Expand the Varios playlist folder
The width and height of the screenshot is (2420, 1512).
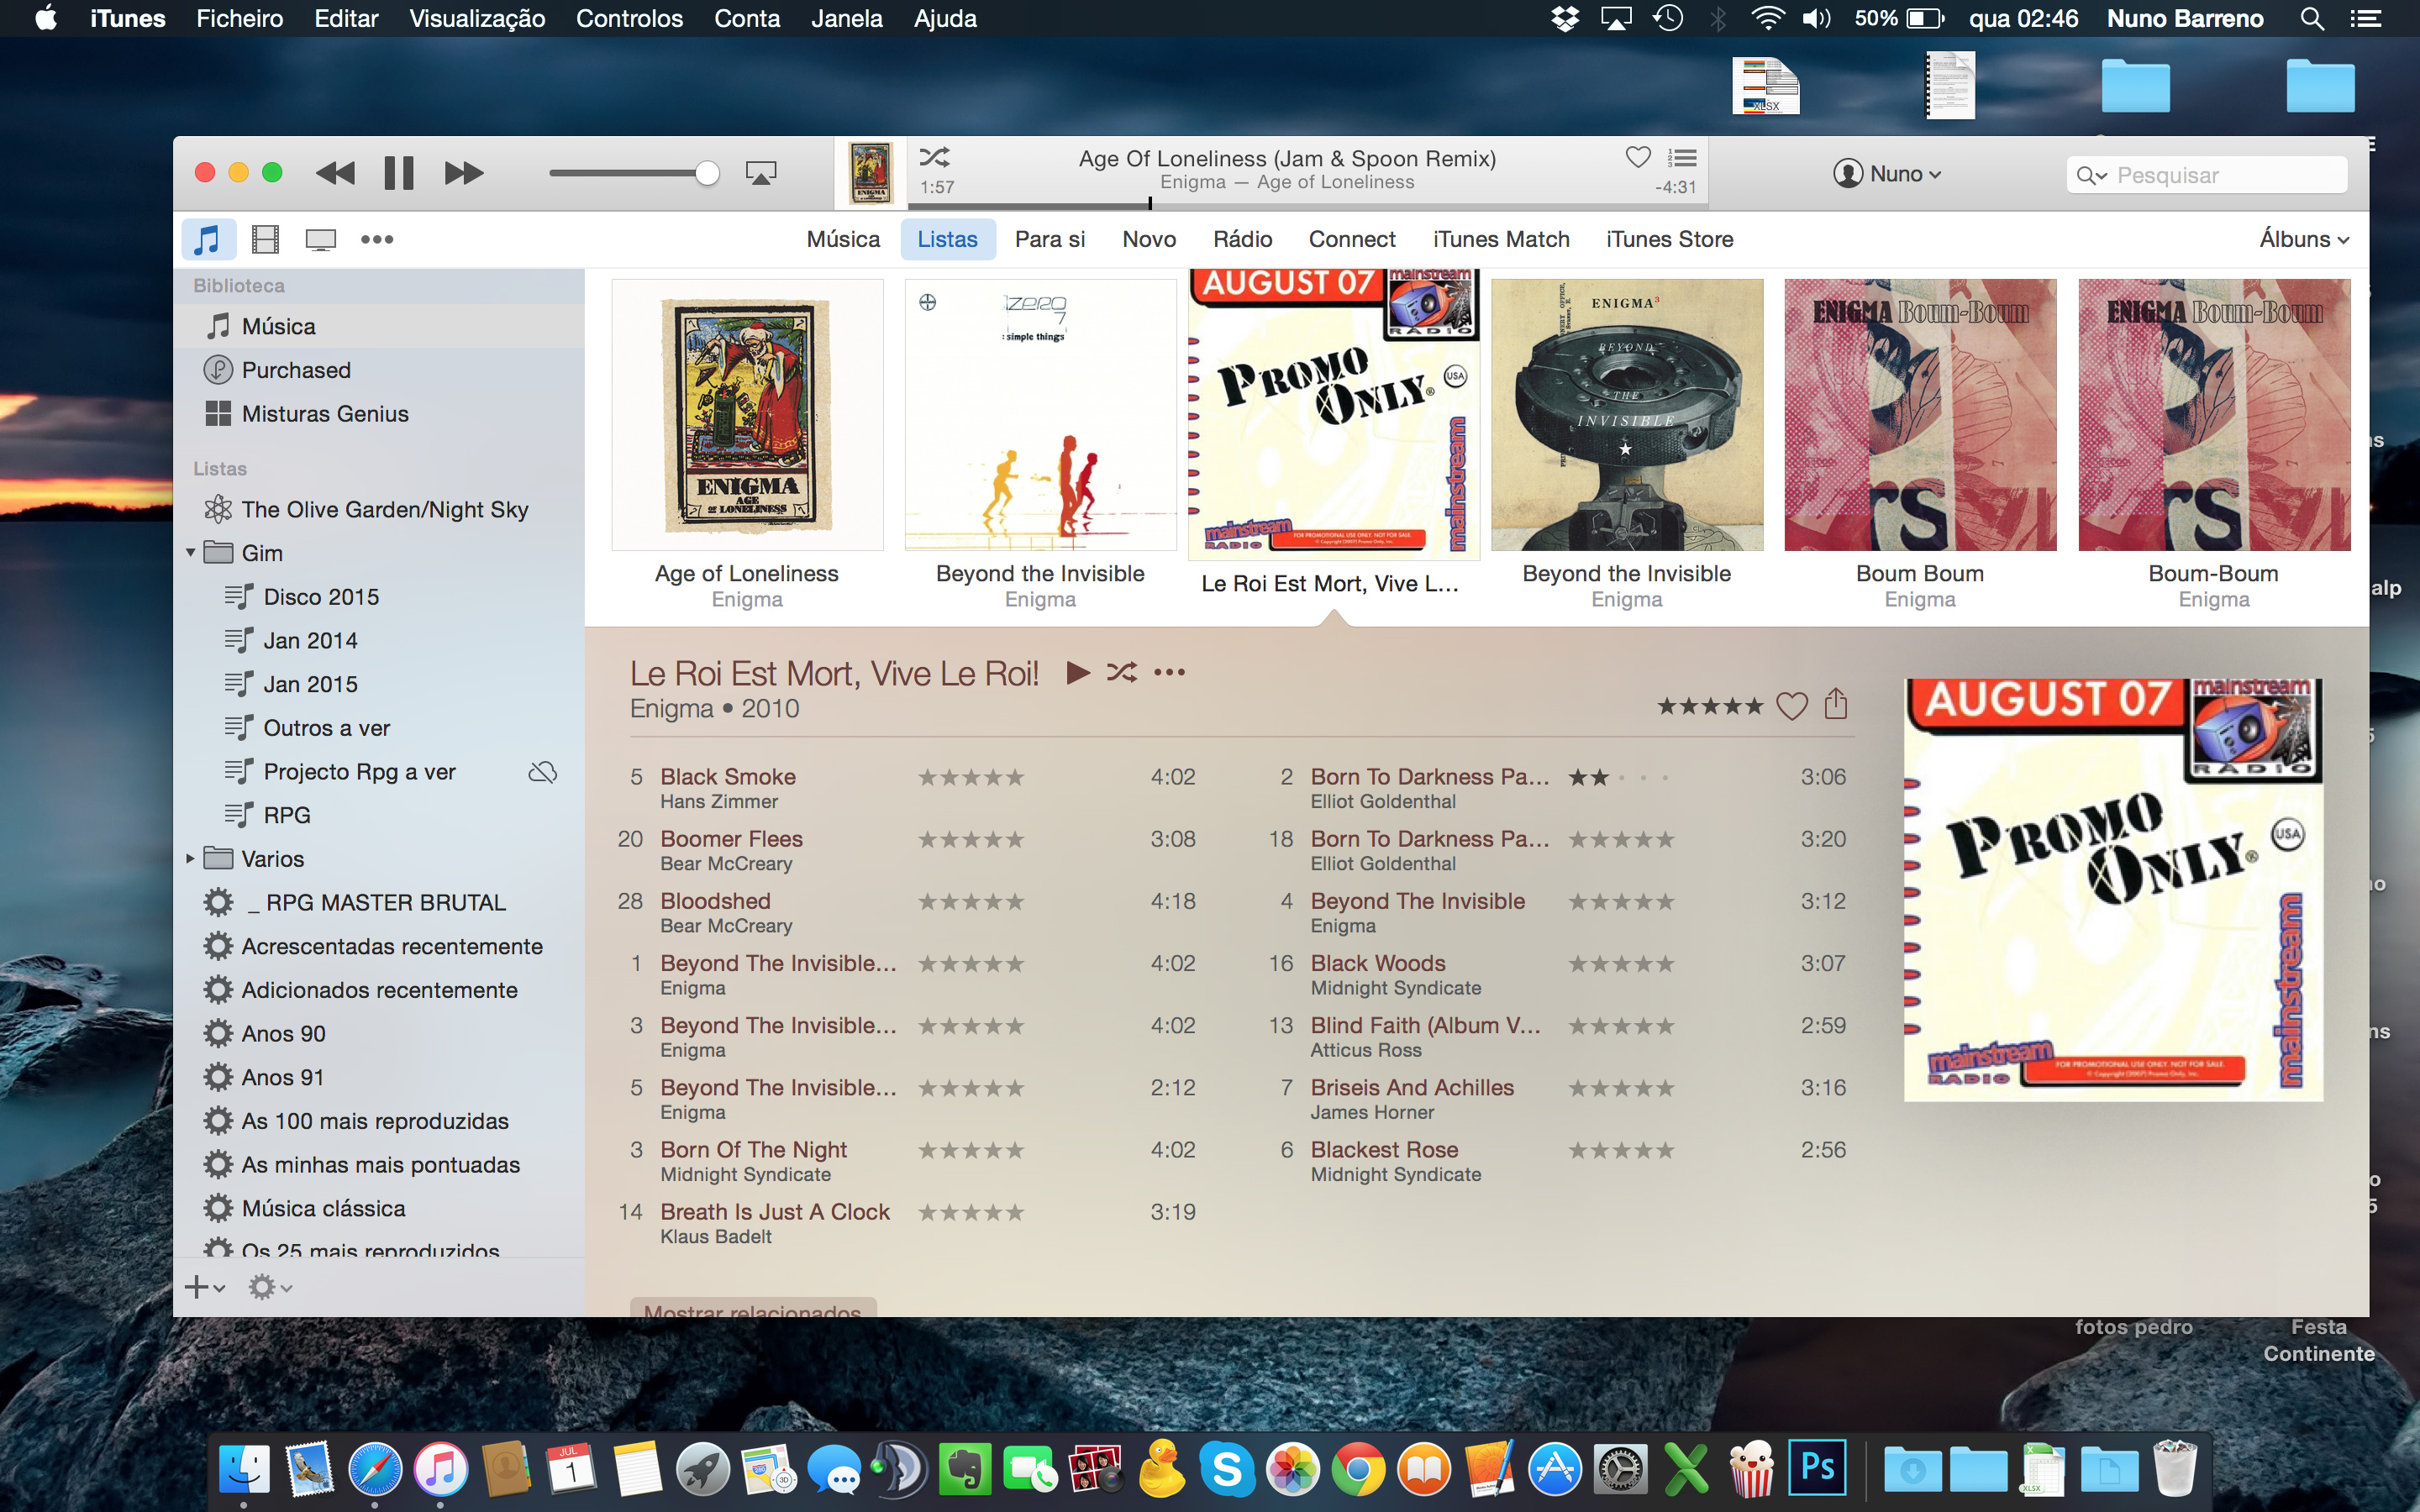click(190, 859)
